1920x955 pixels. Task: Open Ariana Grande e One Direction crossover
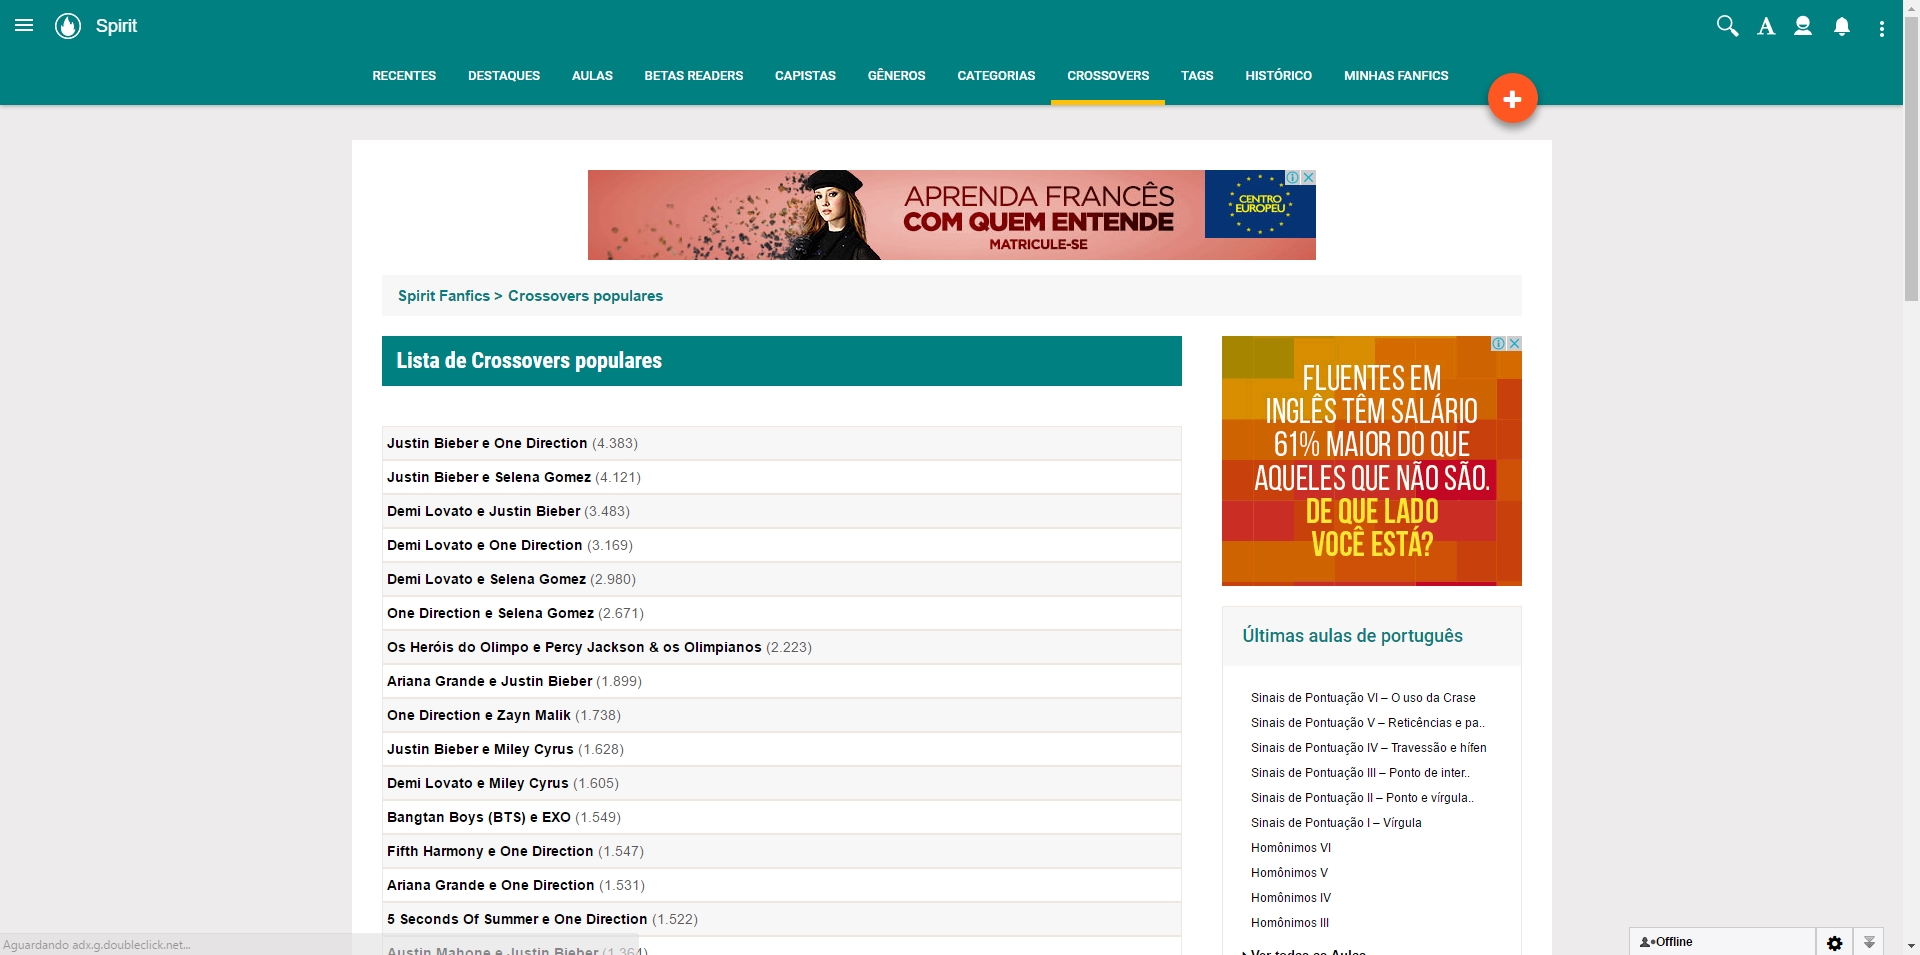(490, 885)
